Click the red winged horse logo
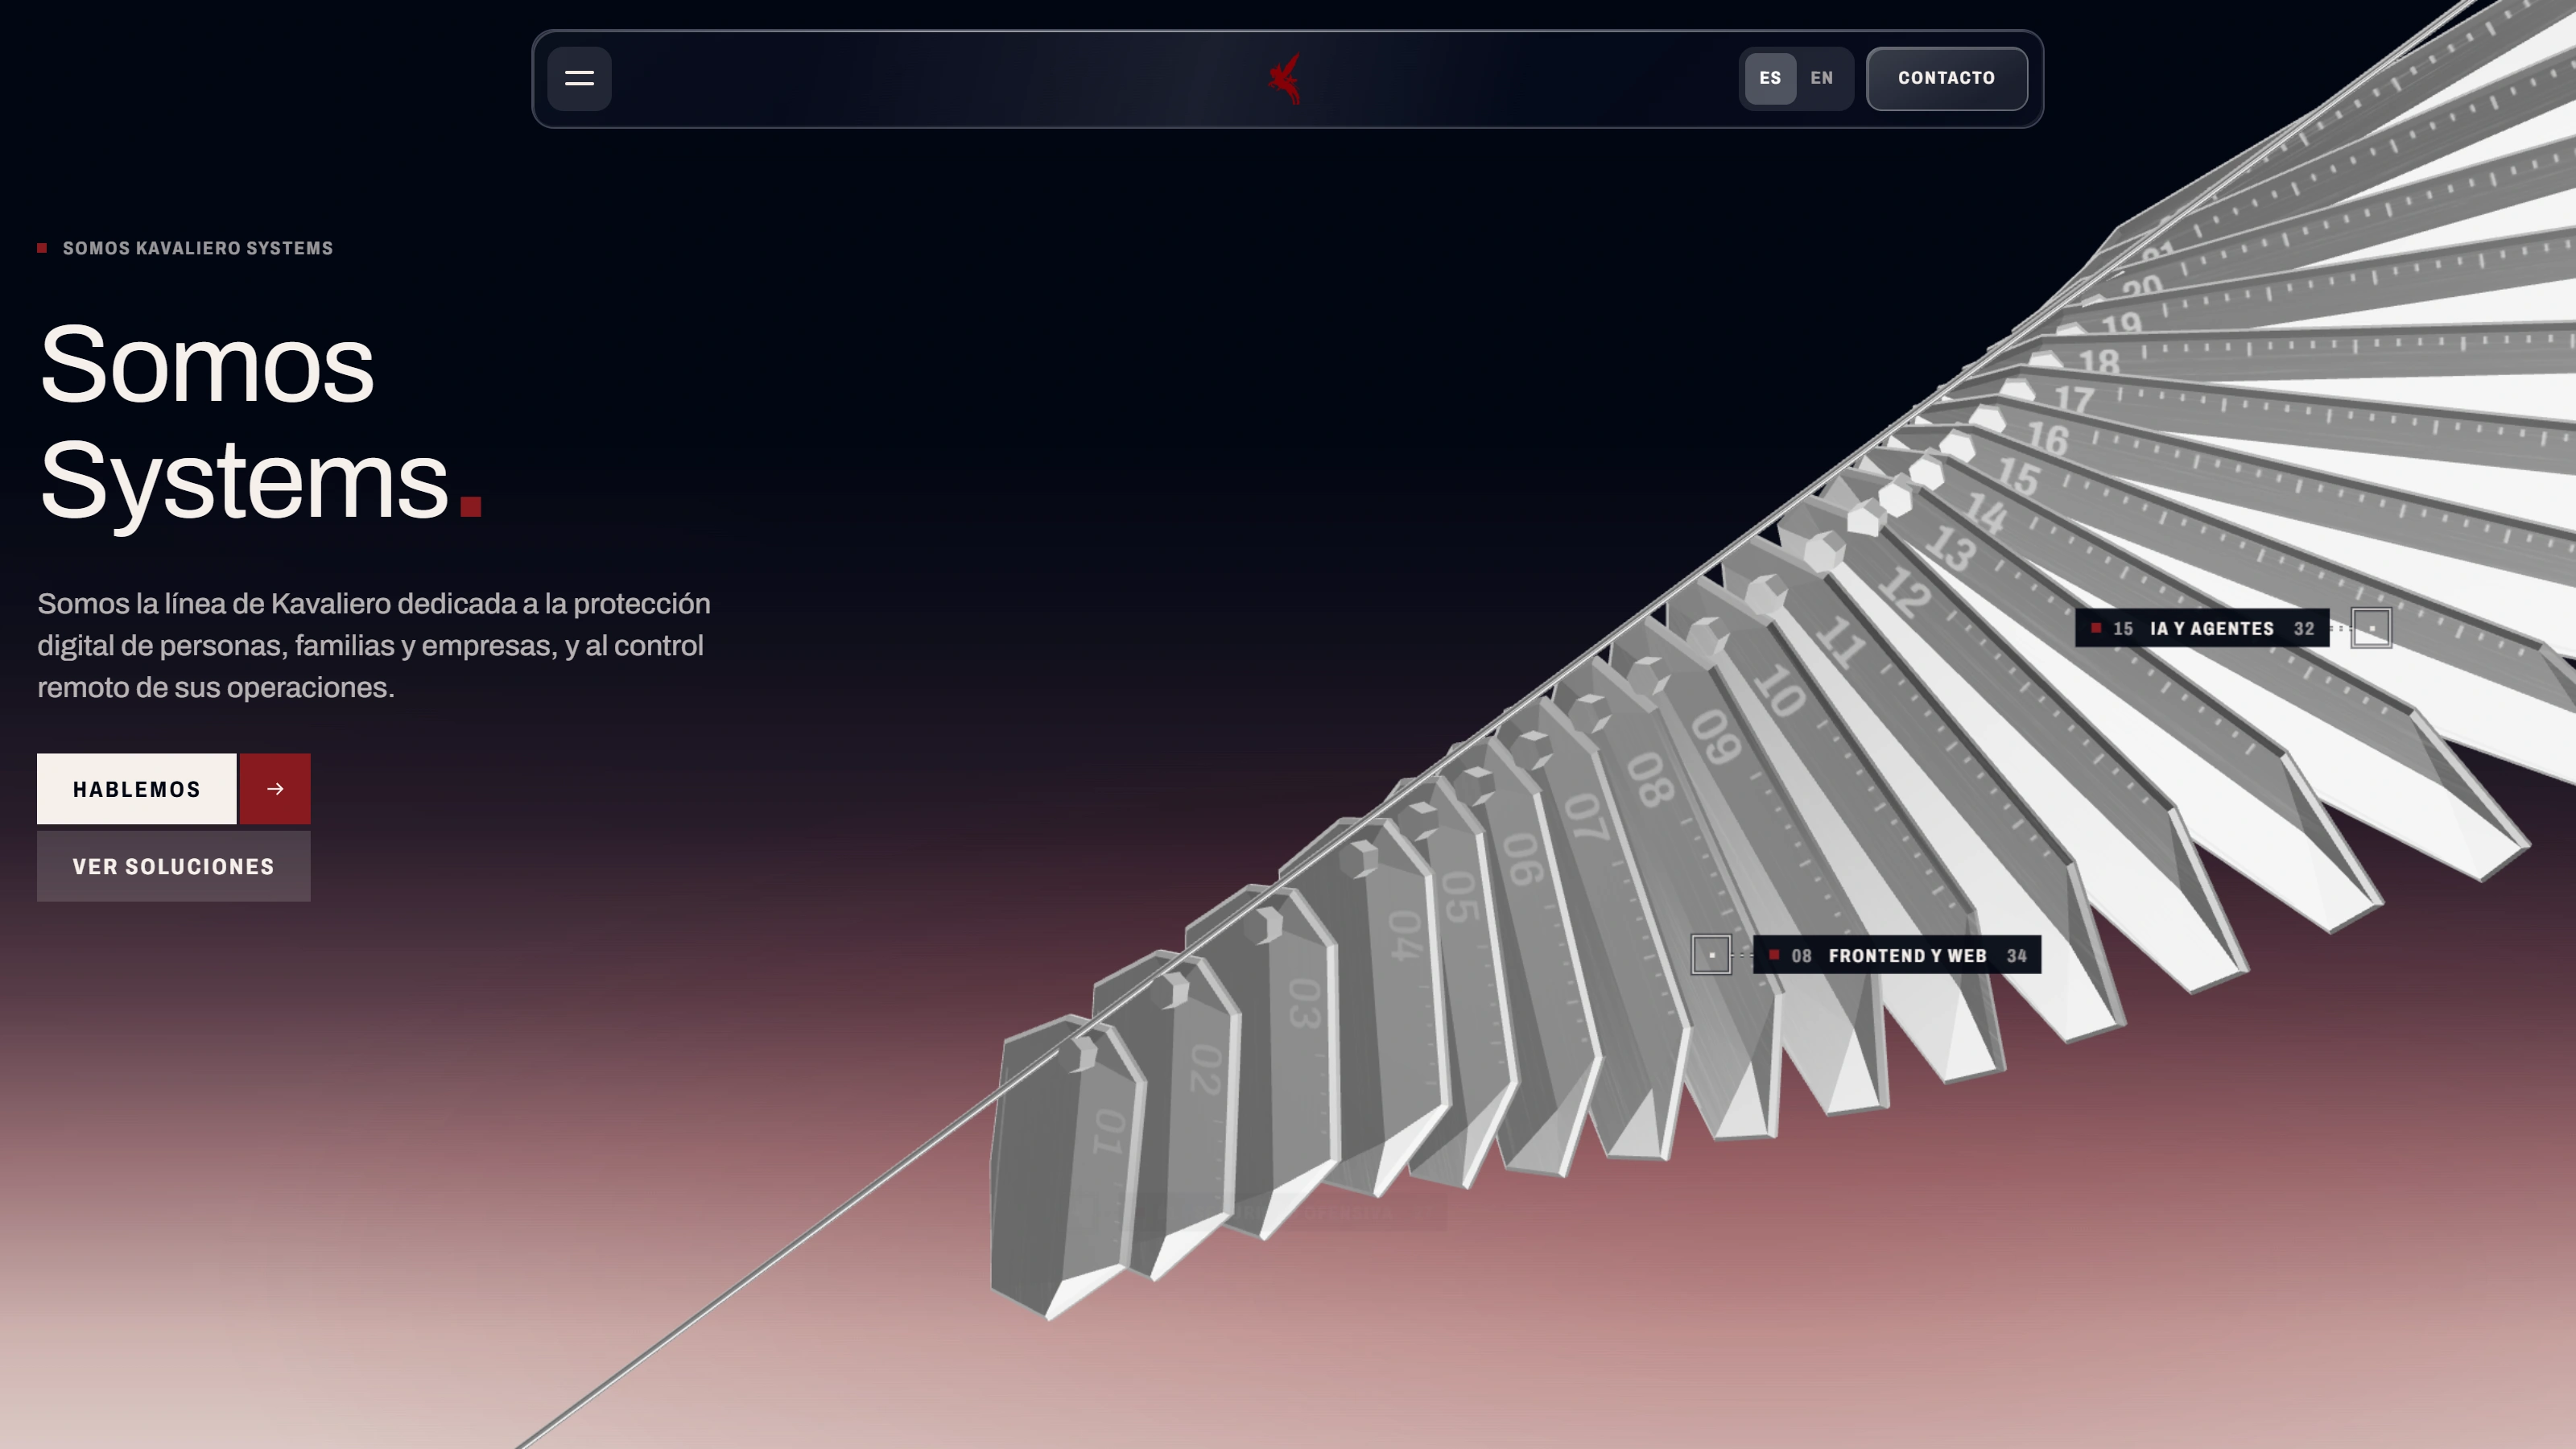 tap(1286, 78)
